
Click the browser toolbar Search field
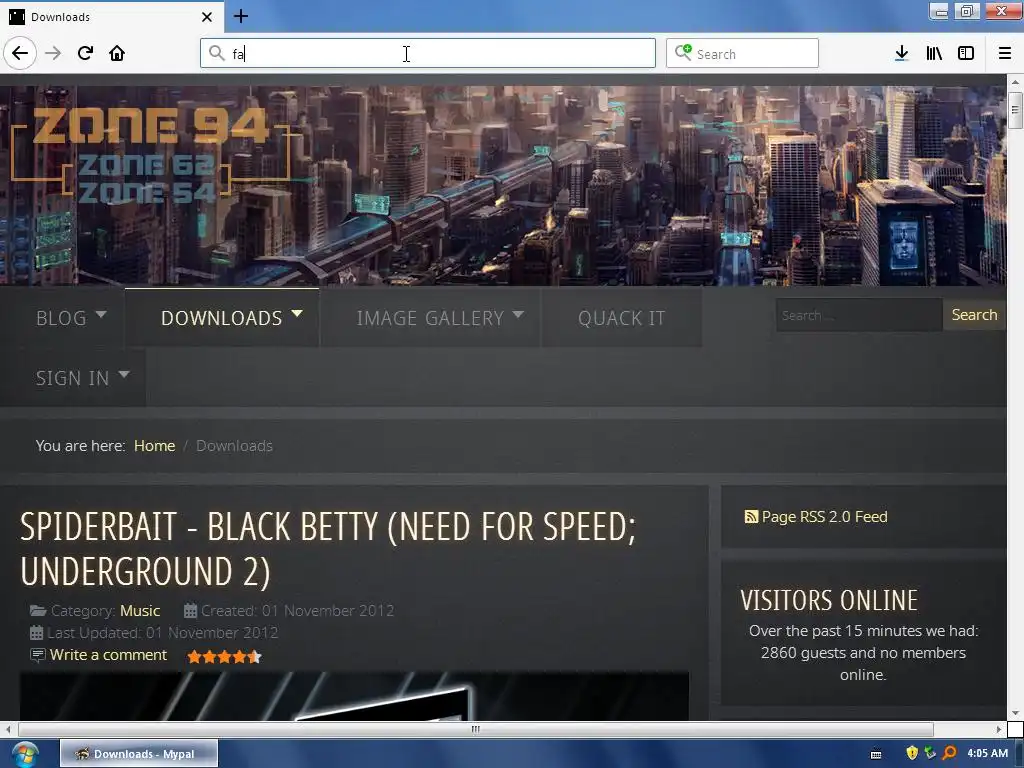coord(743,53)
